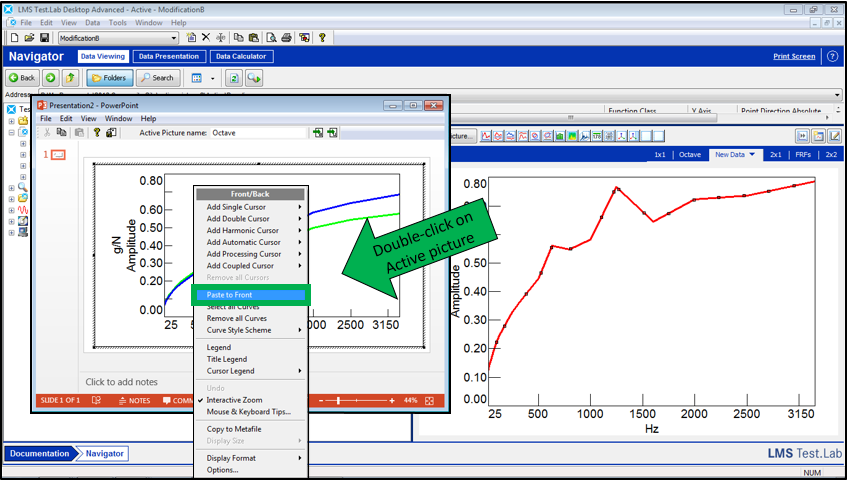Click the yellow question mark help icon in Test.Lab

click(x=322, y=37)
